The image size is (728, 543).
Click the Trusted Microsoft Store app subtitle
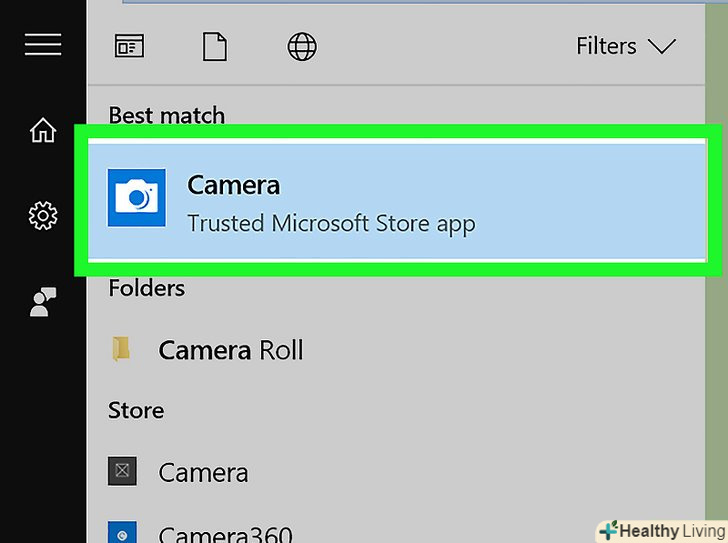point(331,222)
